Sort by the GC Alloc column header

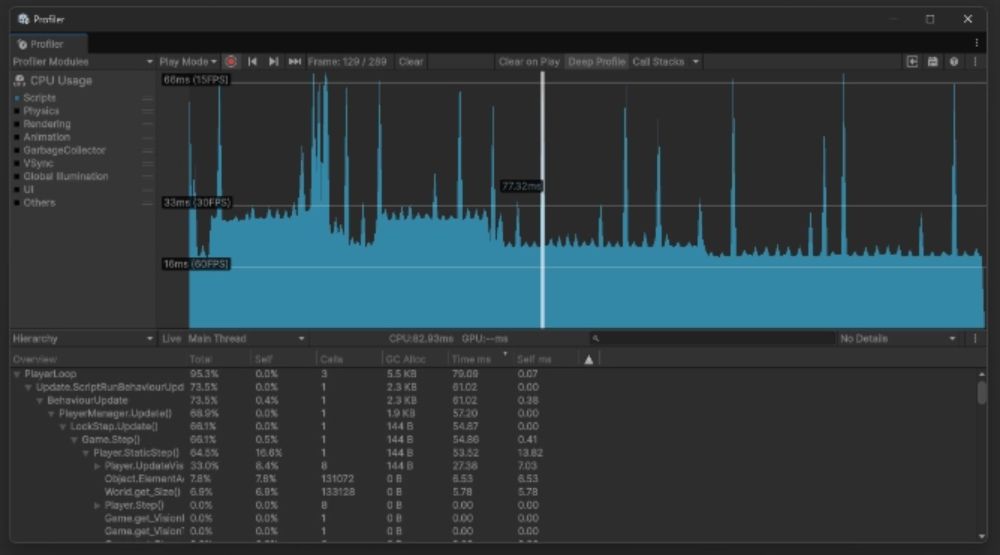[x=406, y=360]
